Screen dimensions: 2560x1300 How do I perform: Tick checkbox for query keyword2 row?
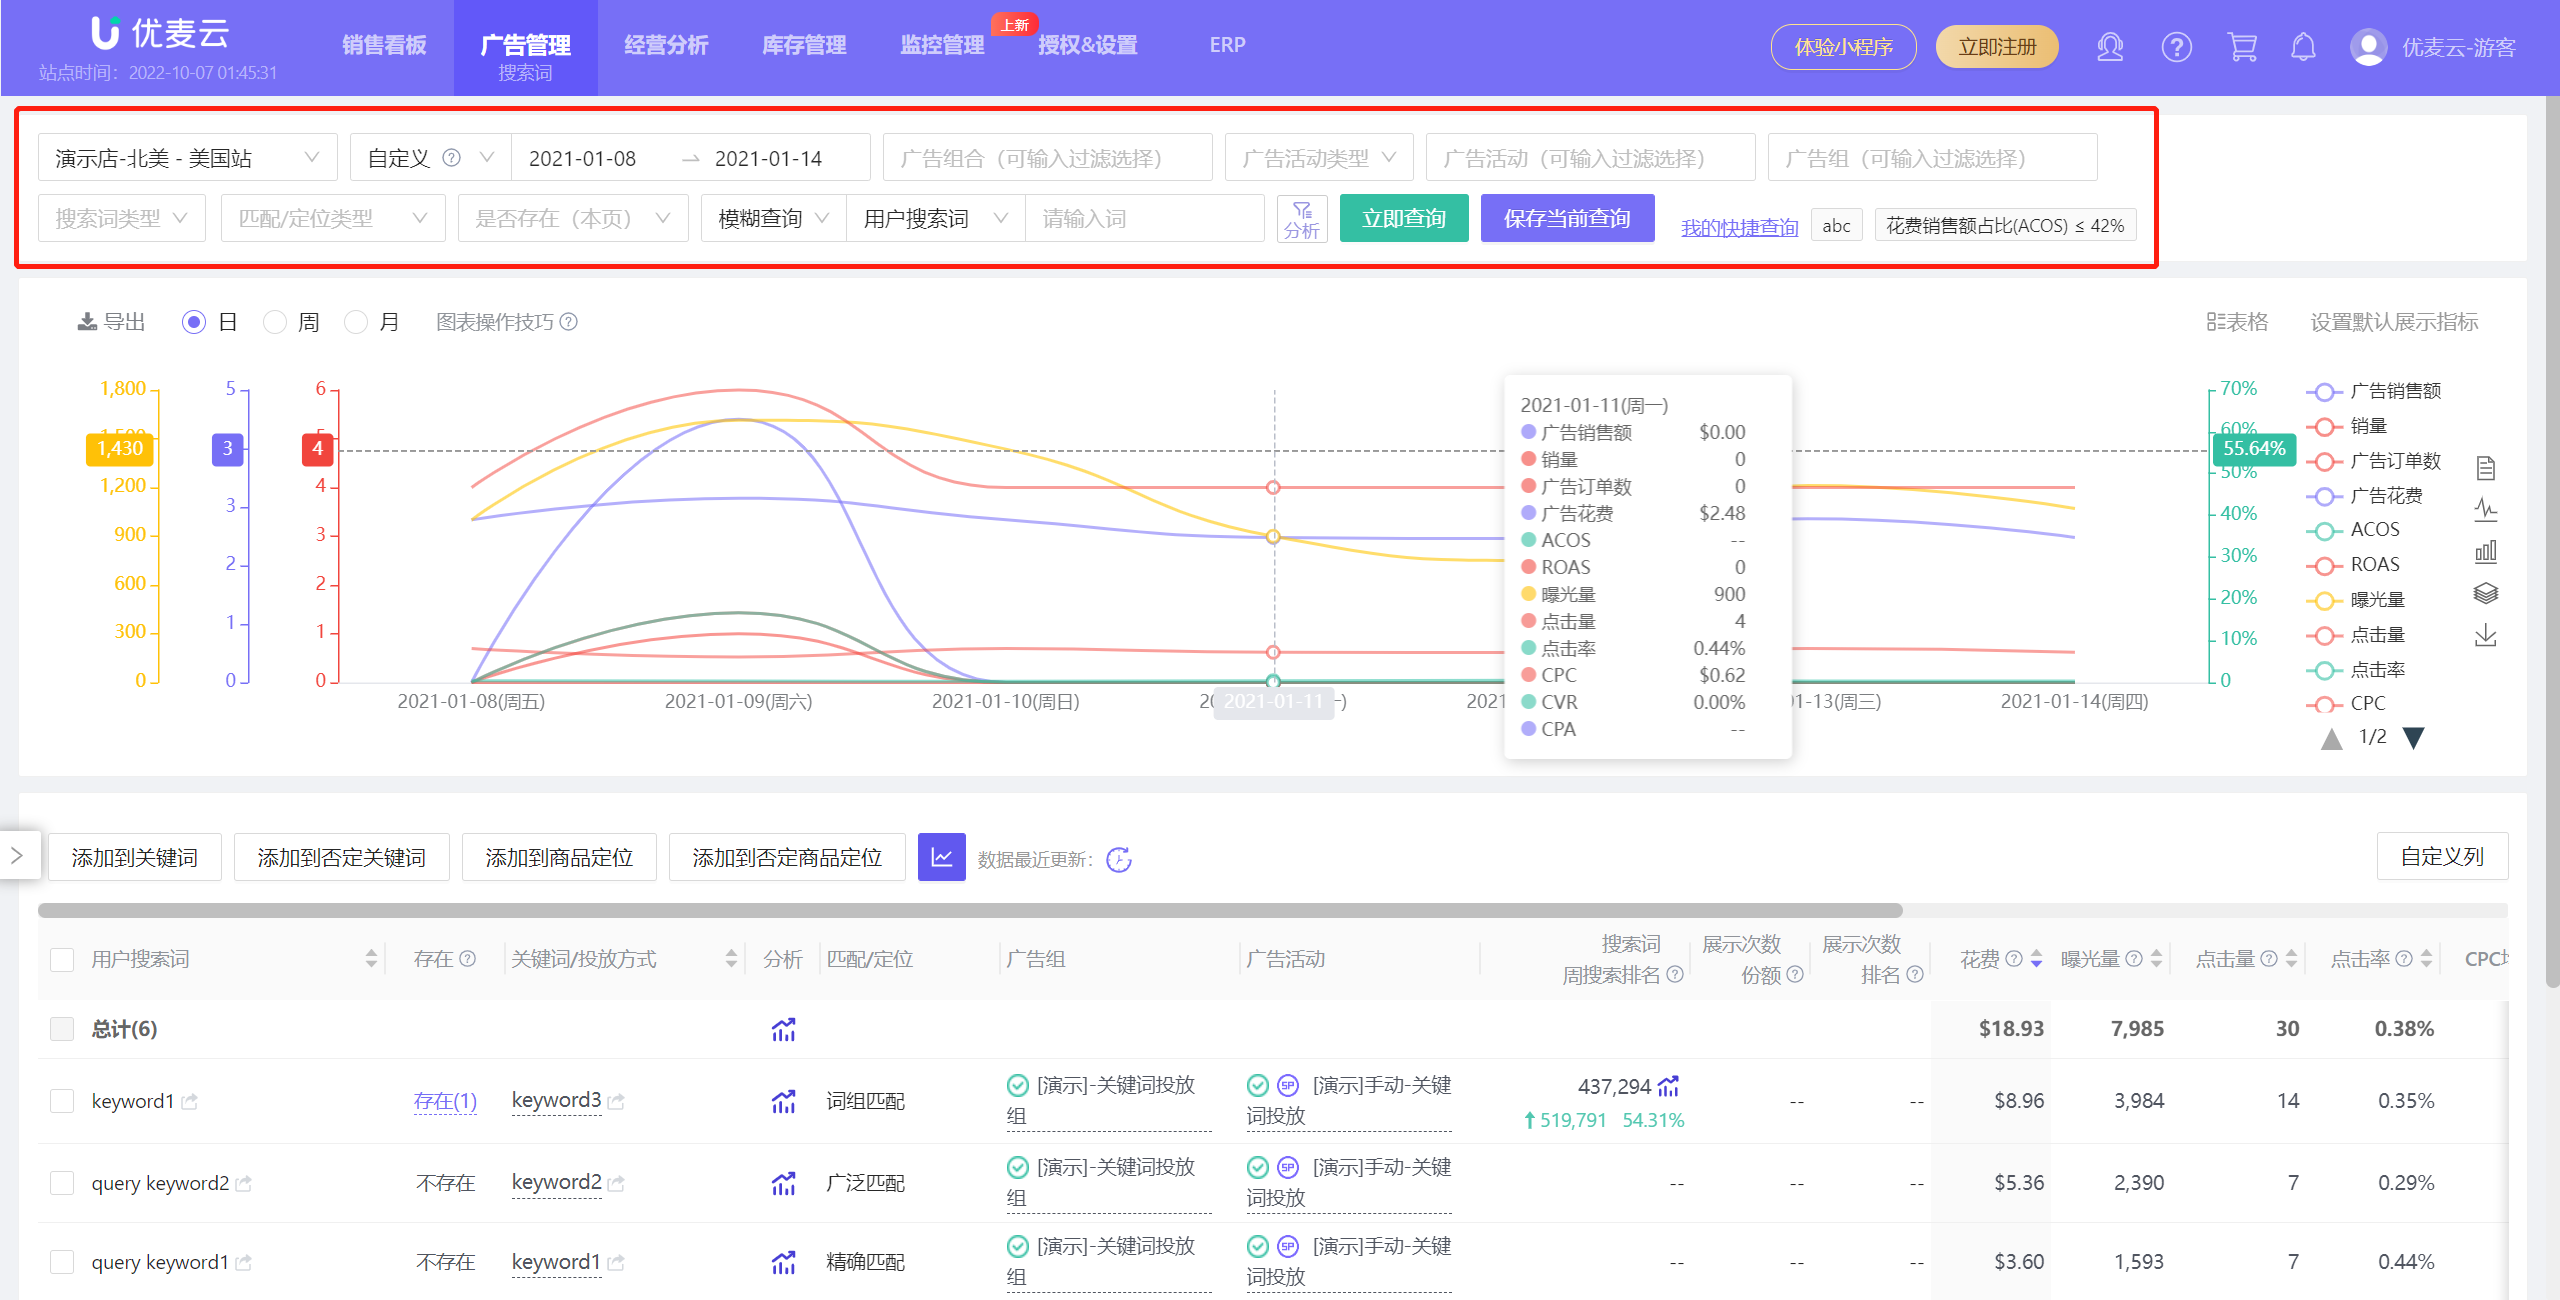[62, 1183]
